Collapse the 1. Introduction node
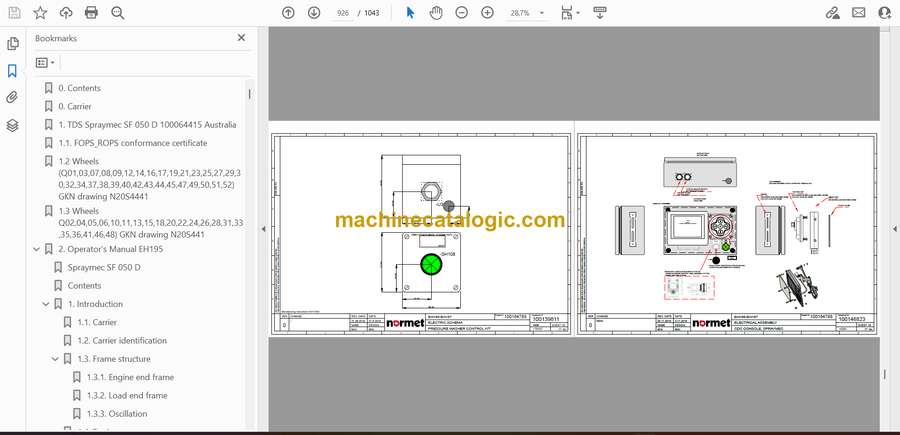The width and height of the screenshot is (900, 435). tap(46, 304)
